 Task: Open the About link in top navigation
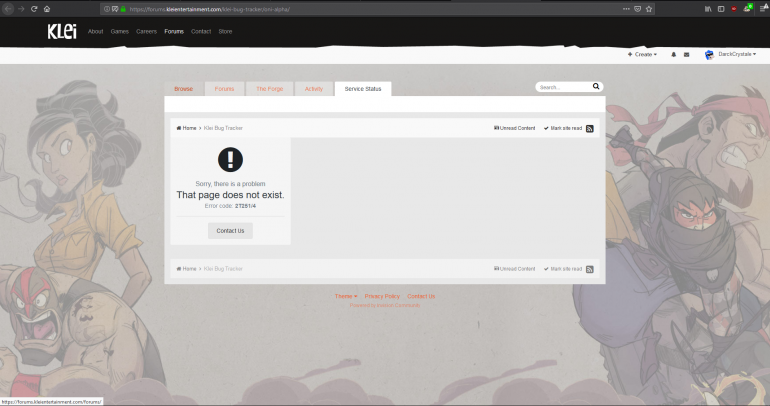[x=95, y=31]
